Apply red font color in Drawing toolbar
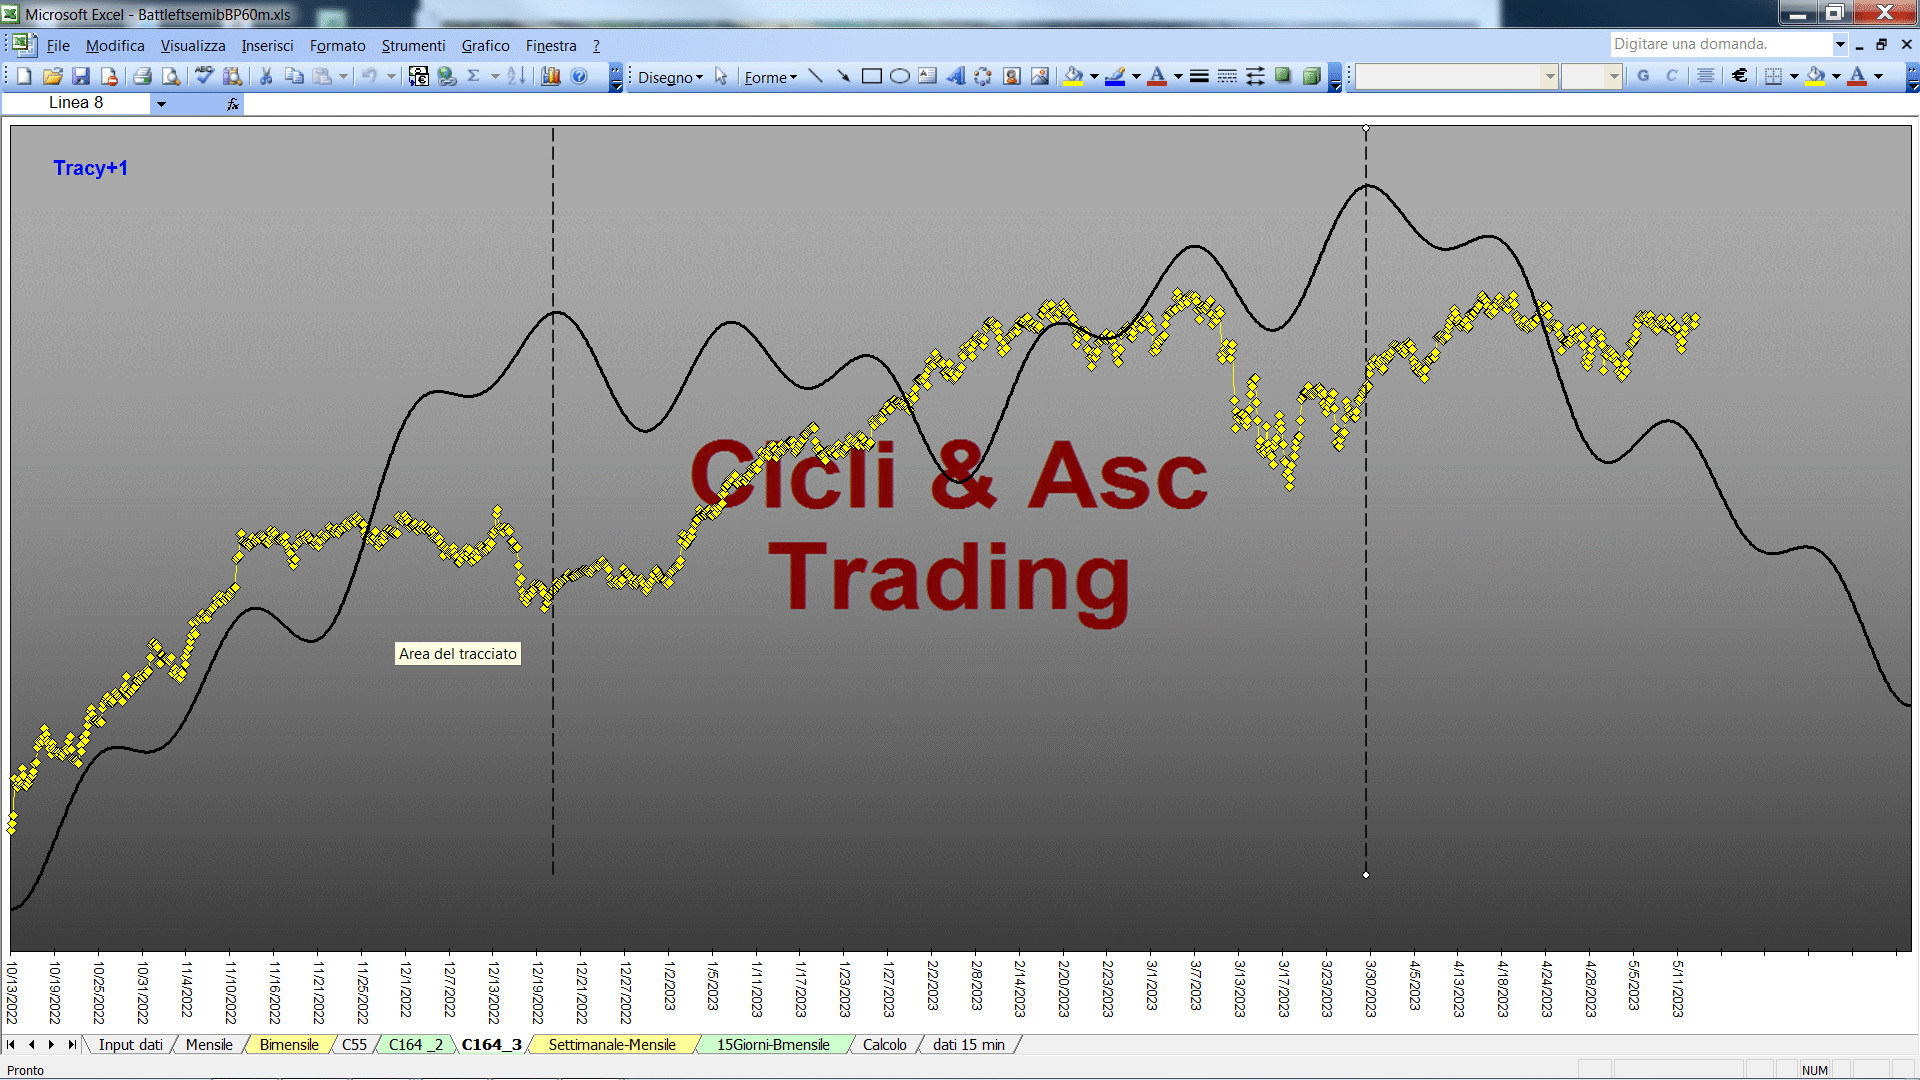1920x1080 pixels. click(x=1157, y=77)
